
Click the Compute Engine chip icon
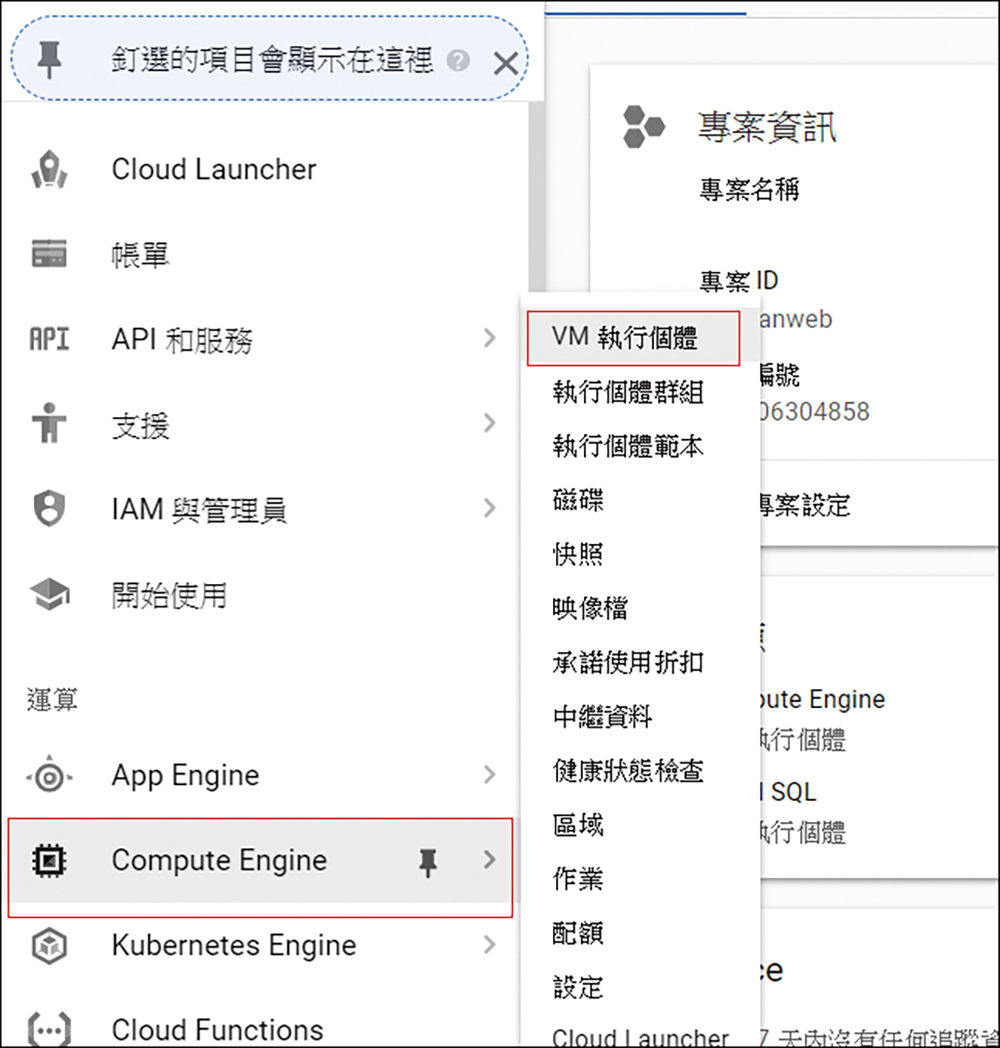(49, 860)
